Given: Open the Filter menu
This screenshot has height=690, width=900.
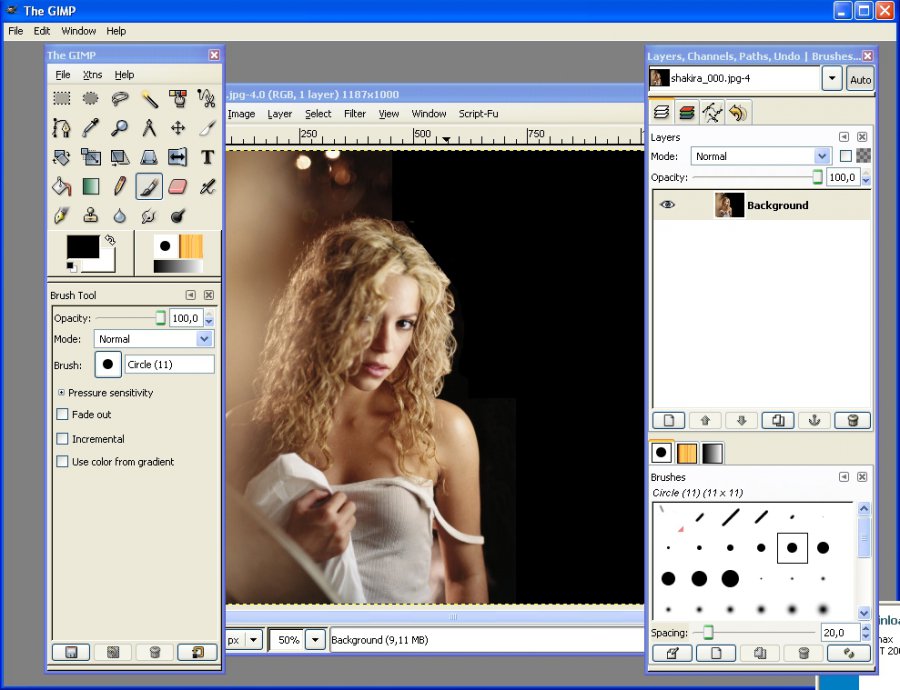Looking at the screenshot, I should [355, 114].
